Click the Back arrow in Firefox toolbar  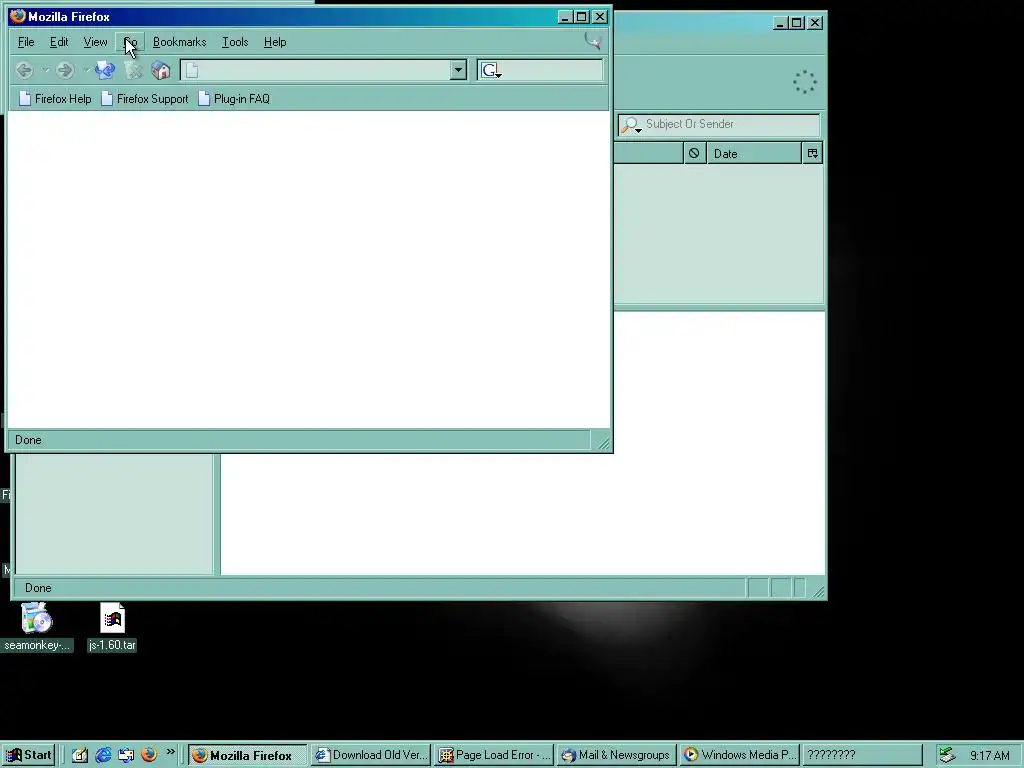coord(25,70)
